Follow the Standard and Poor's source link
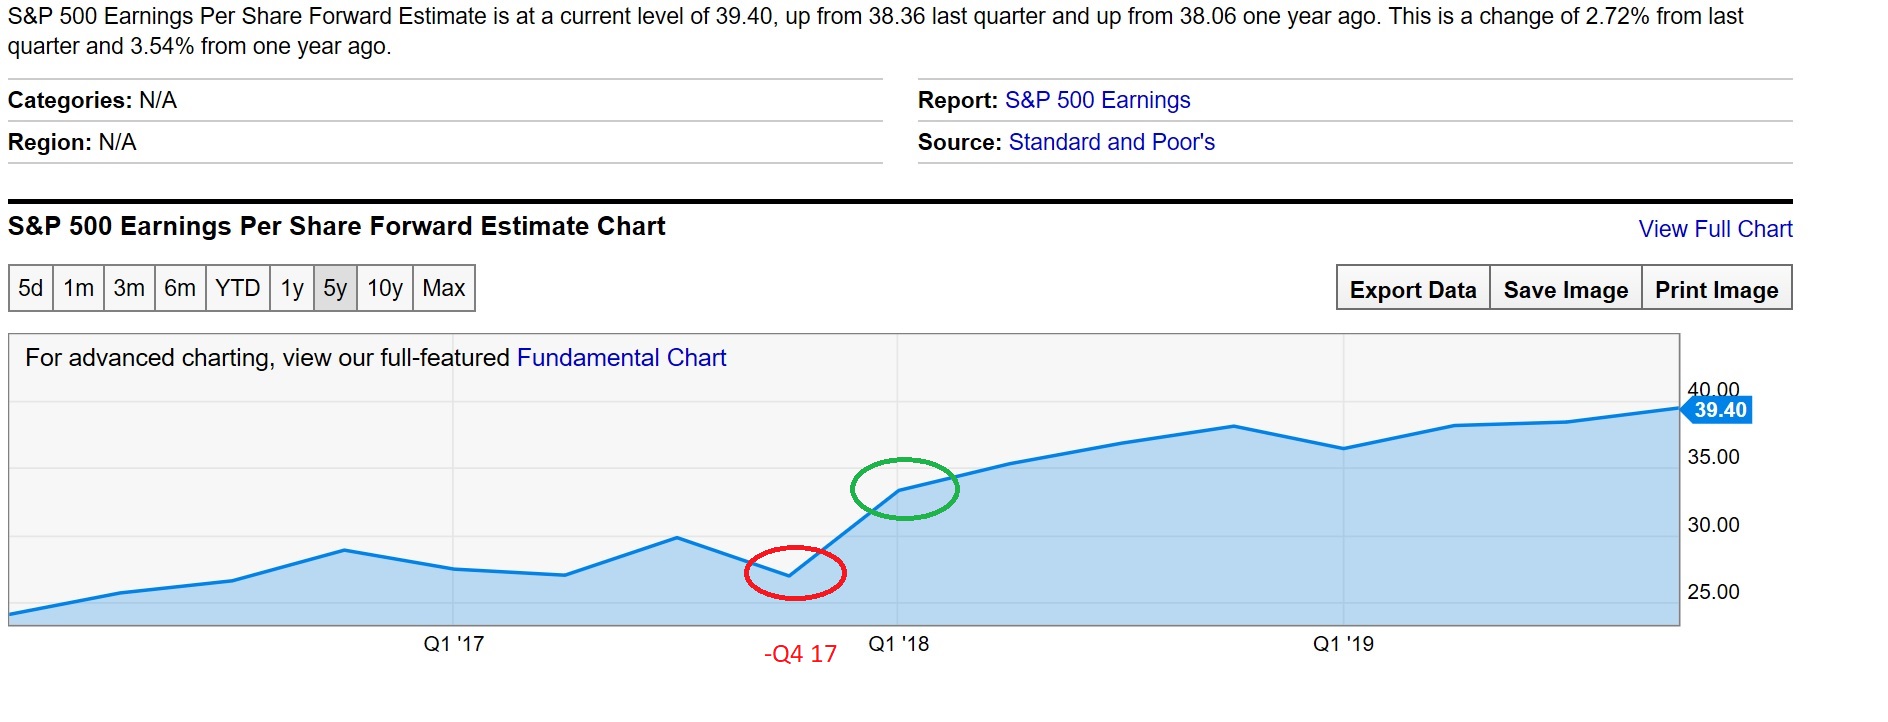Screen dimensions: 1888x722 pos(1111,142)
